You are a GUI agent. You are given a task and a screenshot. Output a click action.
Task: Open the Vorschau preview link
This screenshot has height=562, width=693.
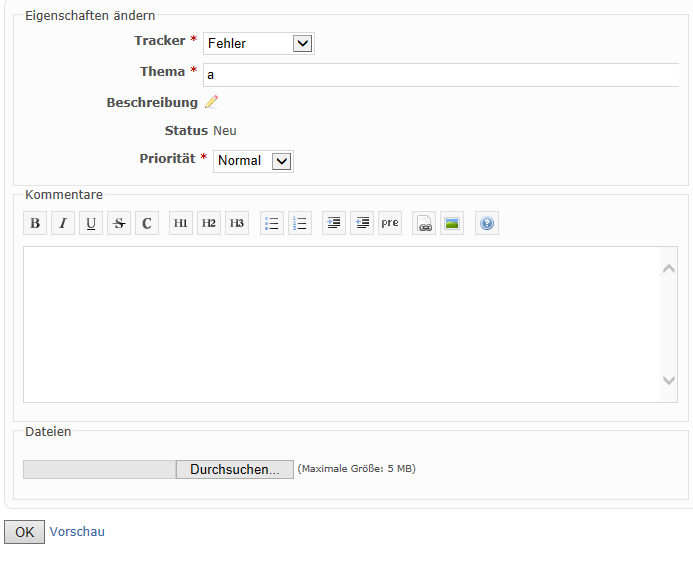pos(77,532)
